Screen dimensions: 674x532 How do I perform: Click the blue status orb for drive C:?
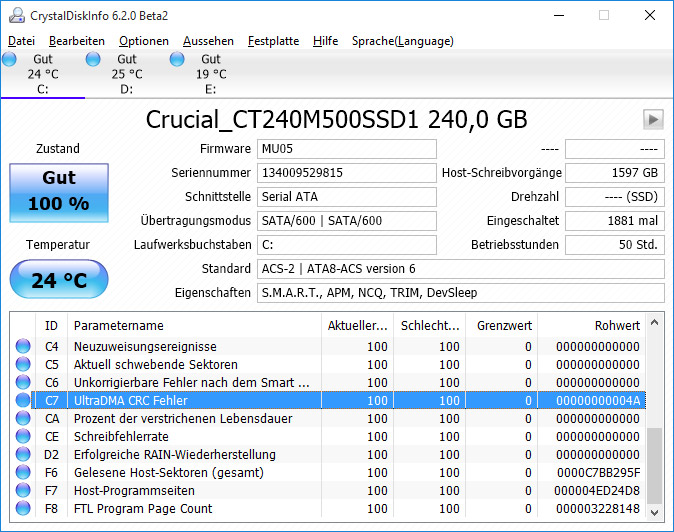point(9,59)
